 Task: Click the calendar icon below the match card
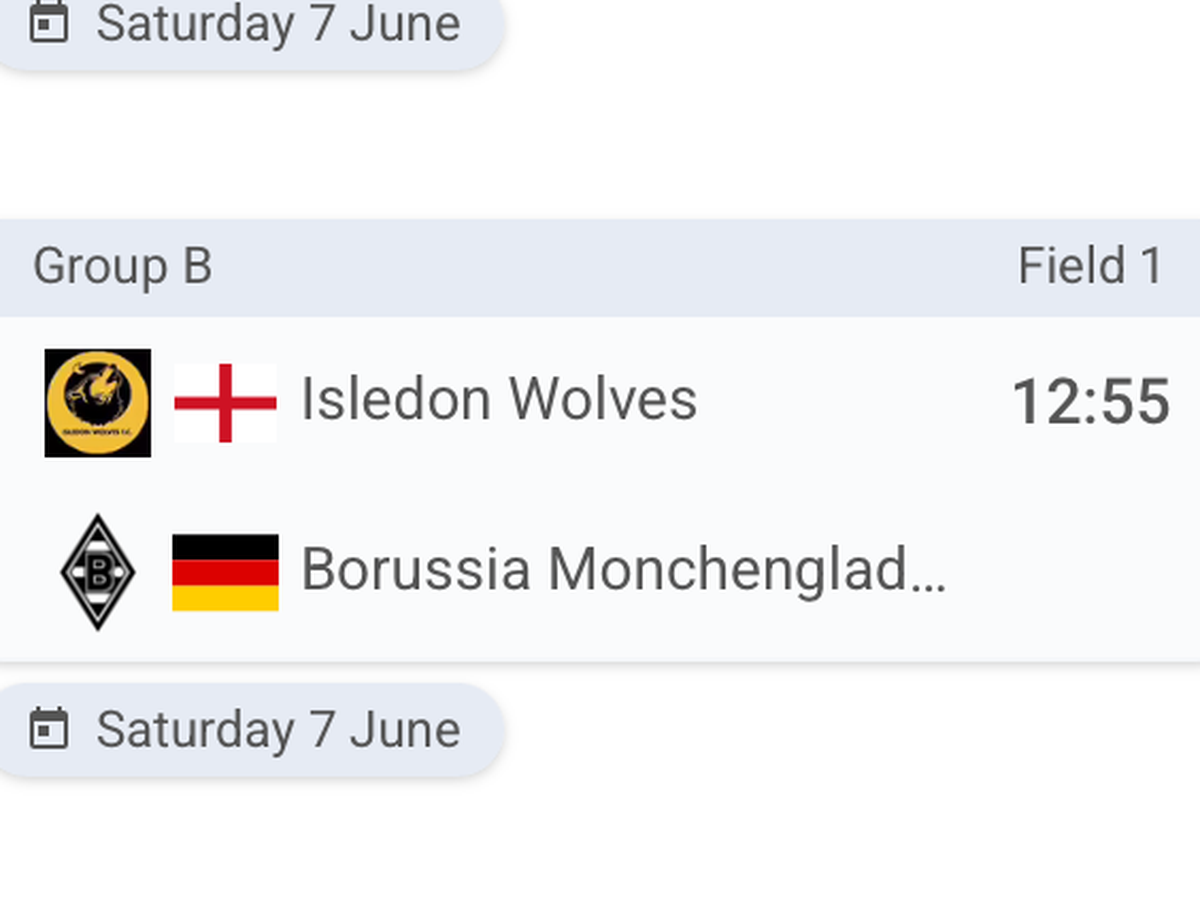coord(48,729)
